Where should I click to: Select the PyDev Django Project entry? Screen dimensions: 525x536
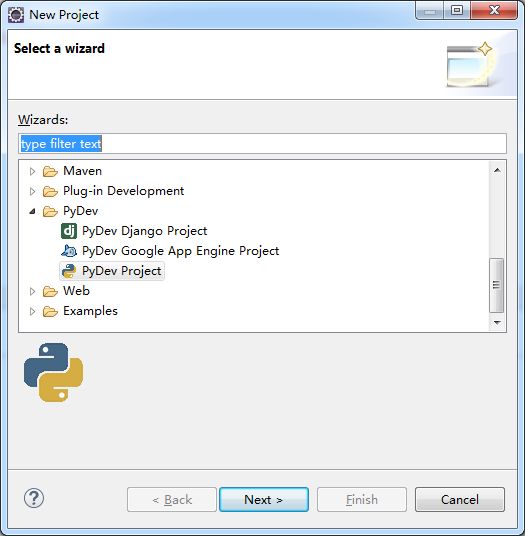[144, 231]
